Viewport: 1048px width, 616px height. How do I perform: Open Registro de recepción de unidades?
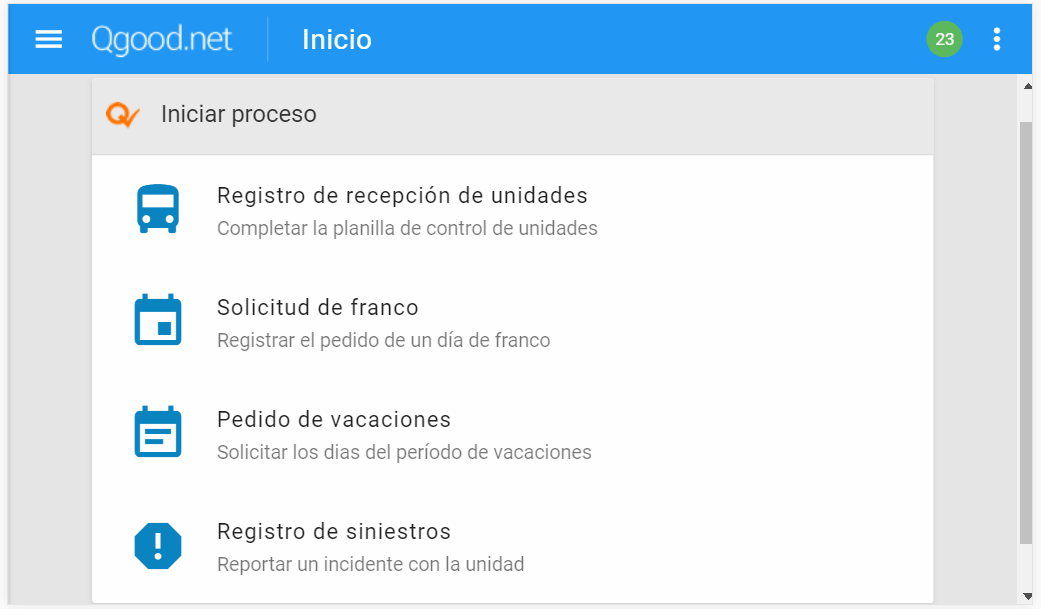pos(402,195)
